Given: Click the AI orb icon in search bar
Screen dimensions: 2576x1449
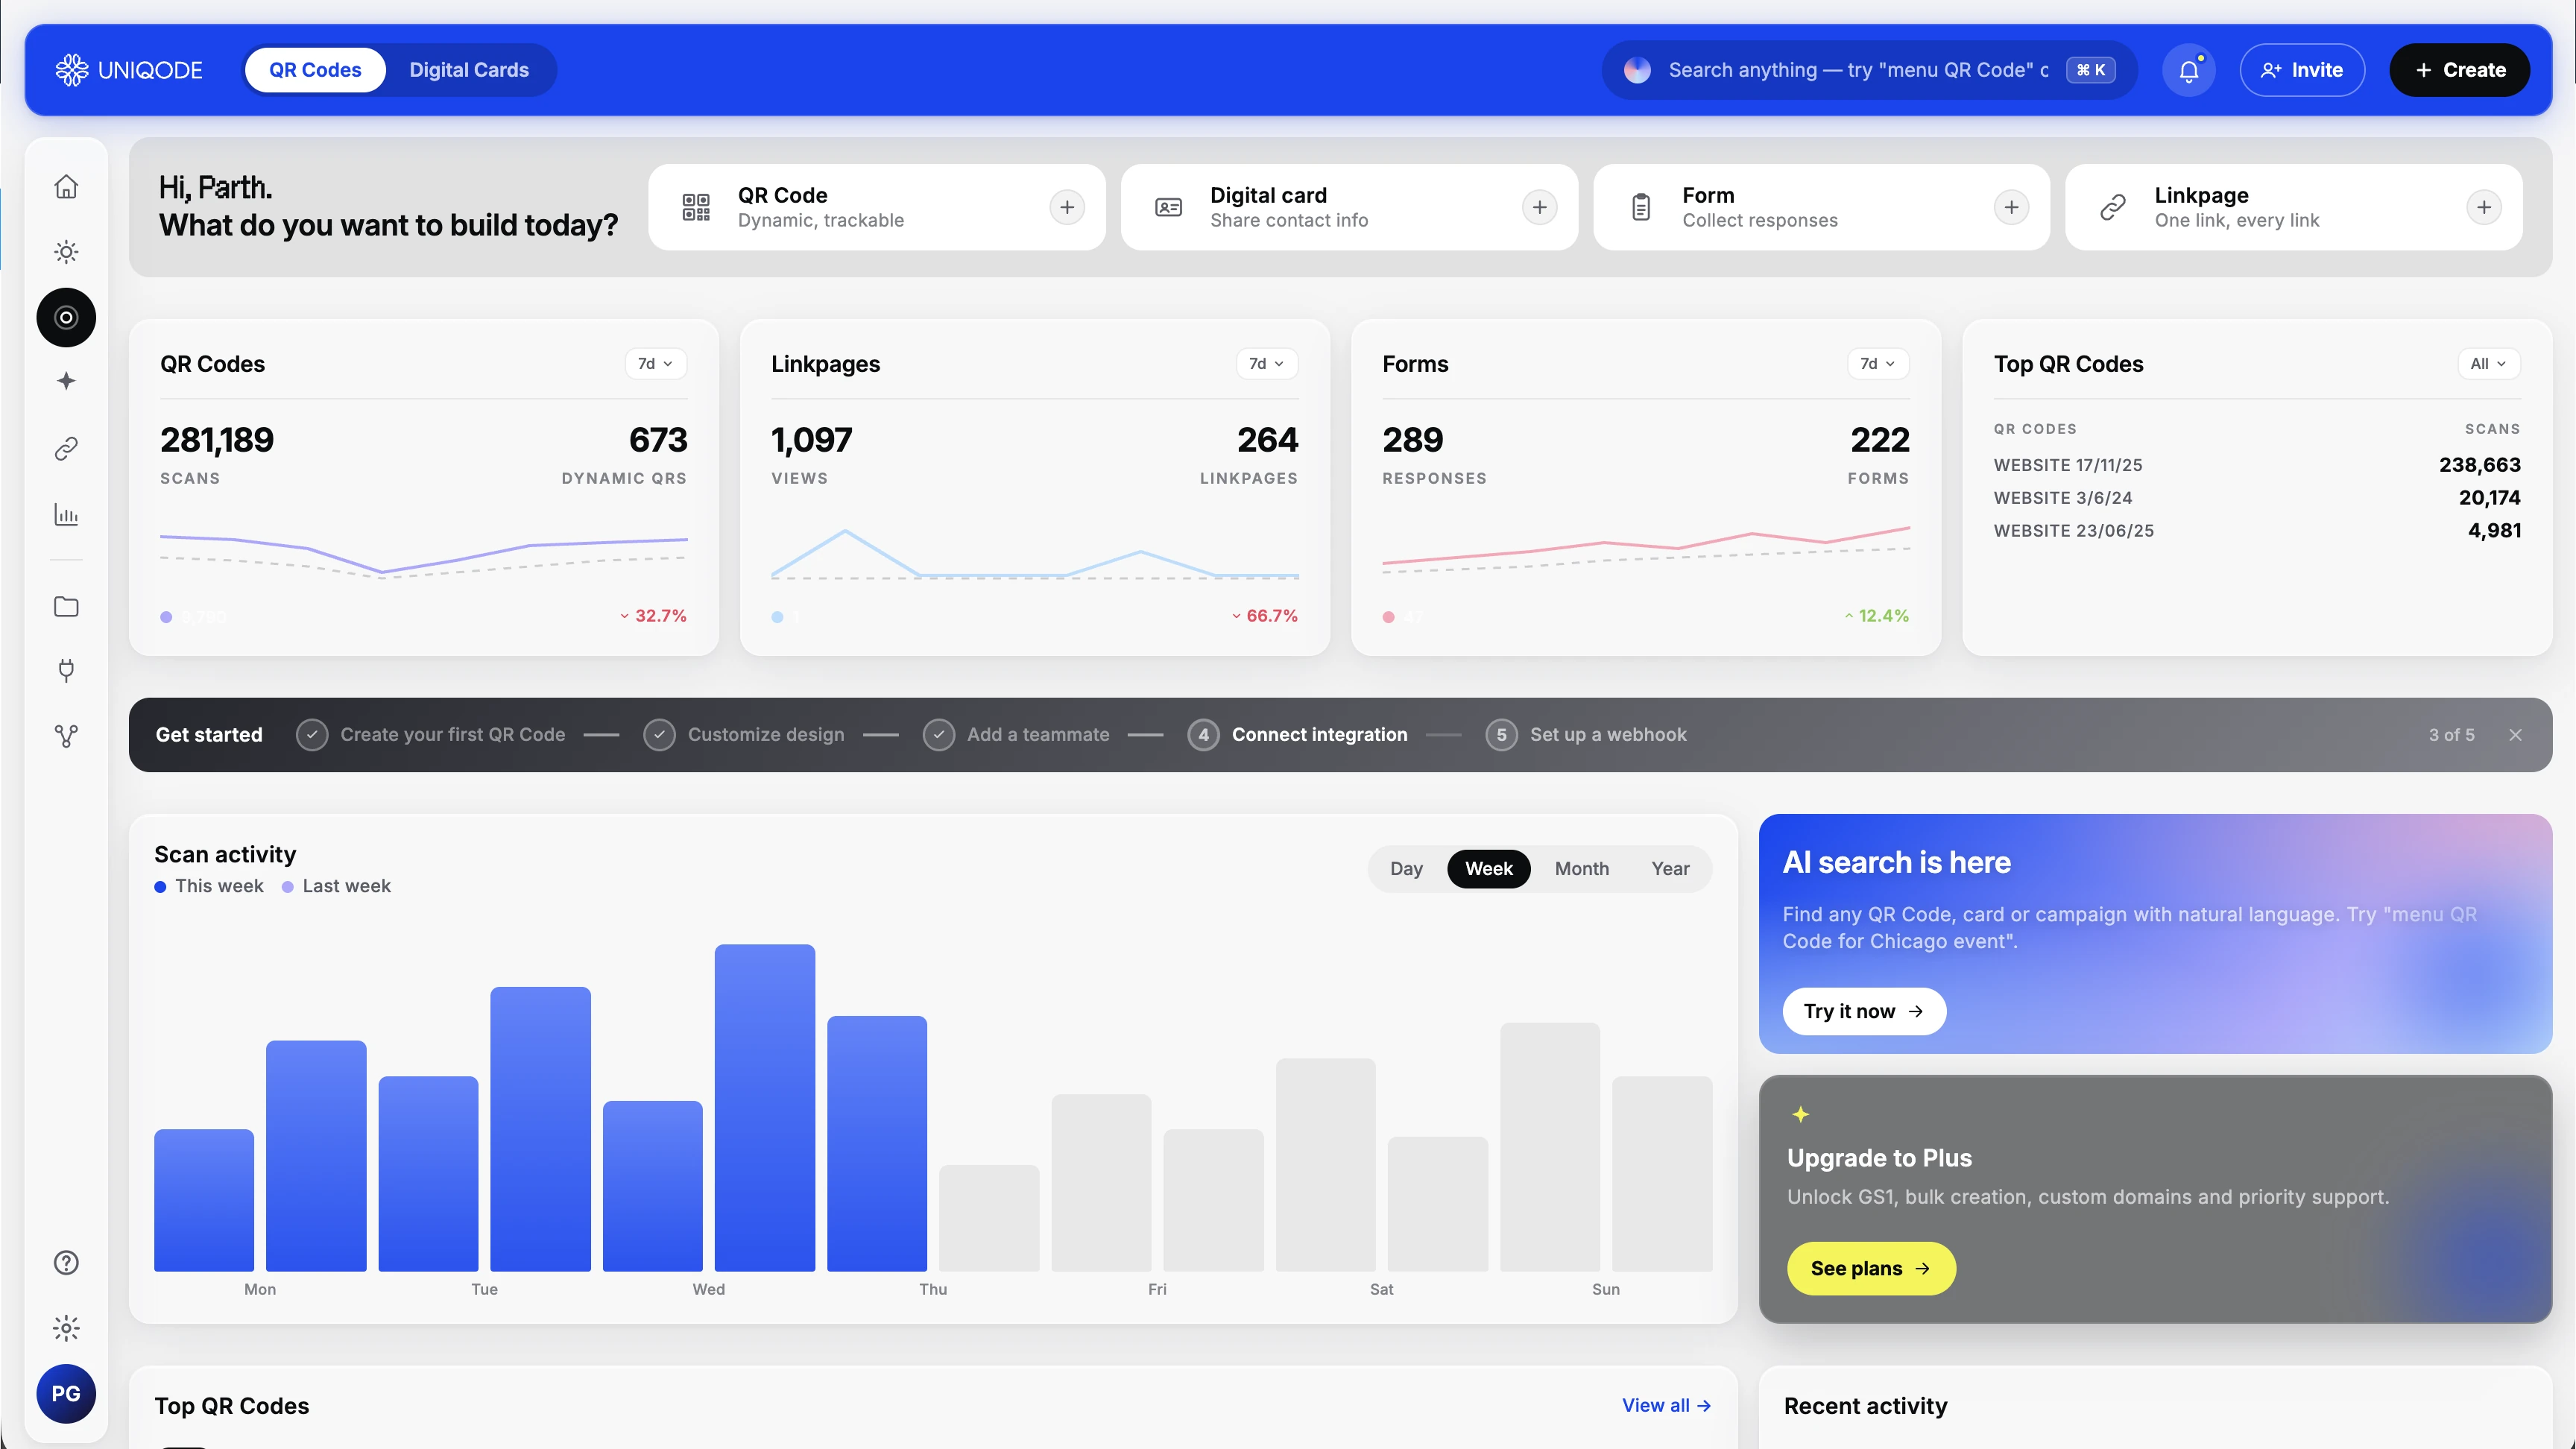Looking at the screenshot, I should tap(1637, 70).
